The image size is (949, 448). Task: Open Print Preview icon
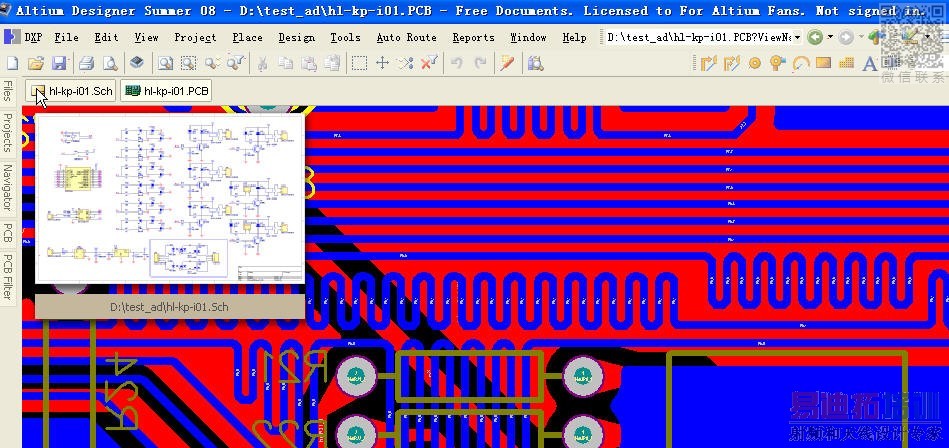pyautogui.click(x=110, y=63)
